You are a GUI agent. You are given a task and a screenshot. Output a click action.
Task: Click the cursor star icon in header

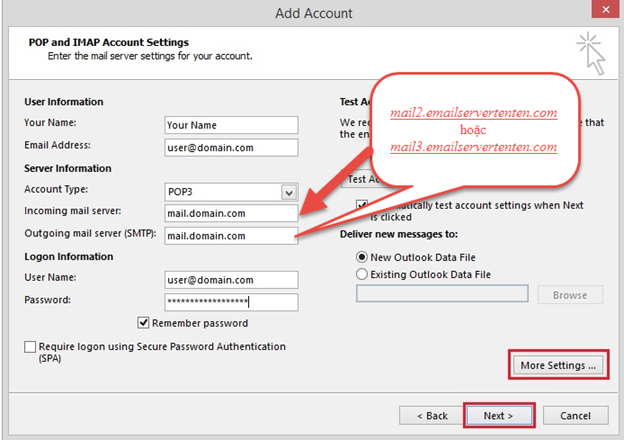589,54
